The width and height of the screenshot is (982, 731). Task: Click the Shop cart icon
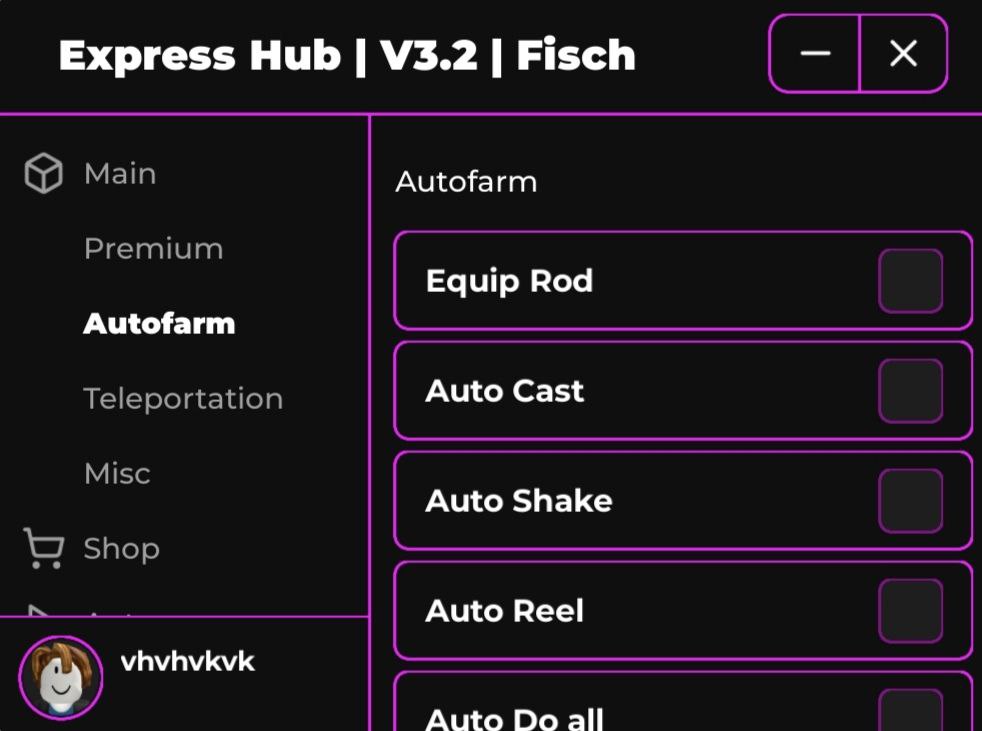click(43, 549)
